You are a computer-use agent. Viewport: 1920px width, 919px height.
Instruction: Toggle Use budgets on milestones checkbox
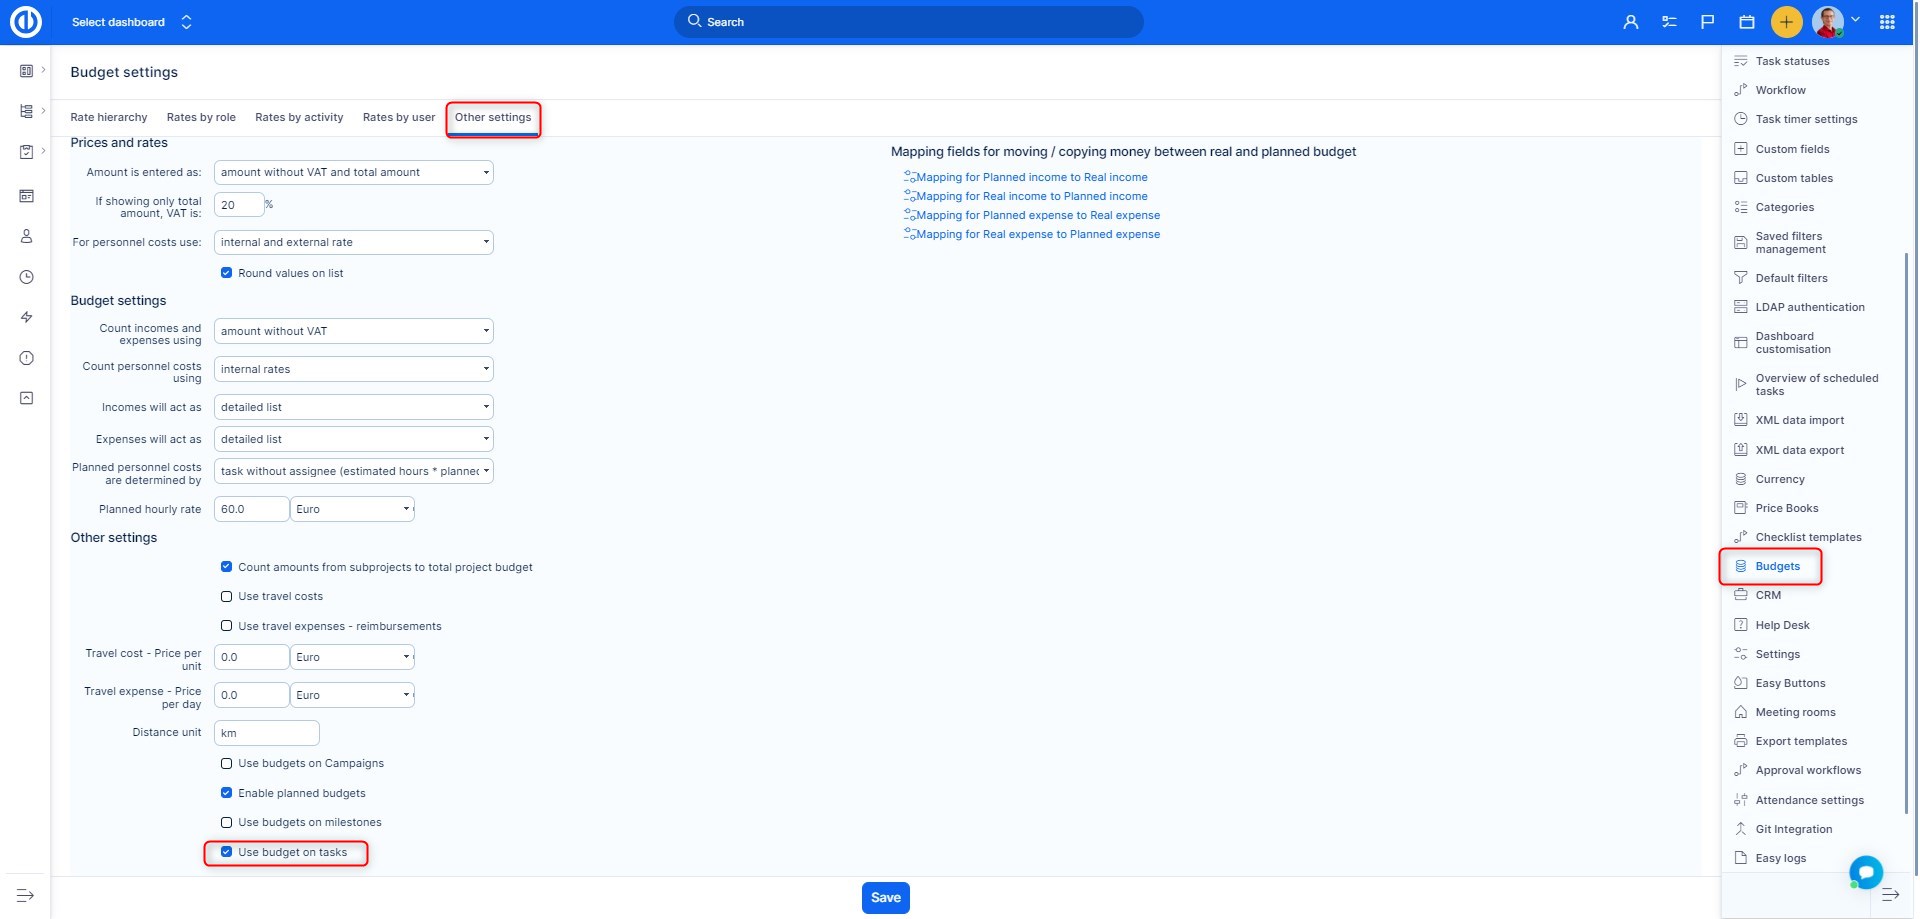click(x=226, y=823)
